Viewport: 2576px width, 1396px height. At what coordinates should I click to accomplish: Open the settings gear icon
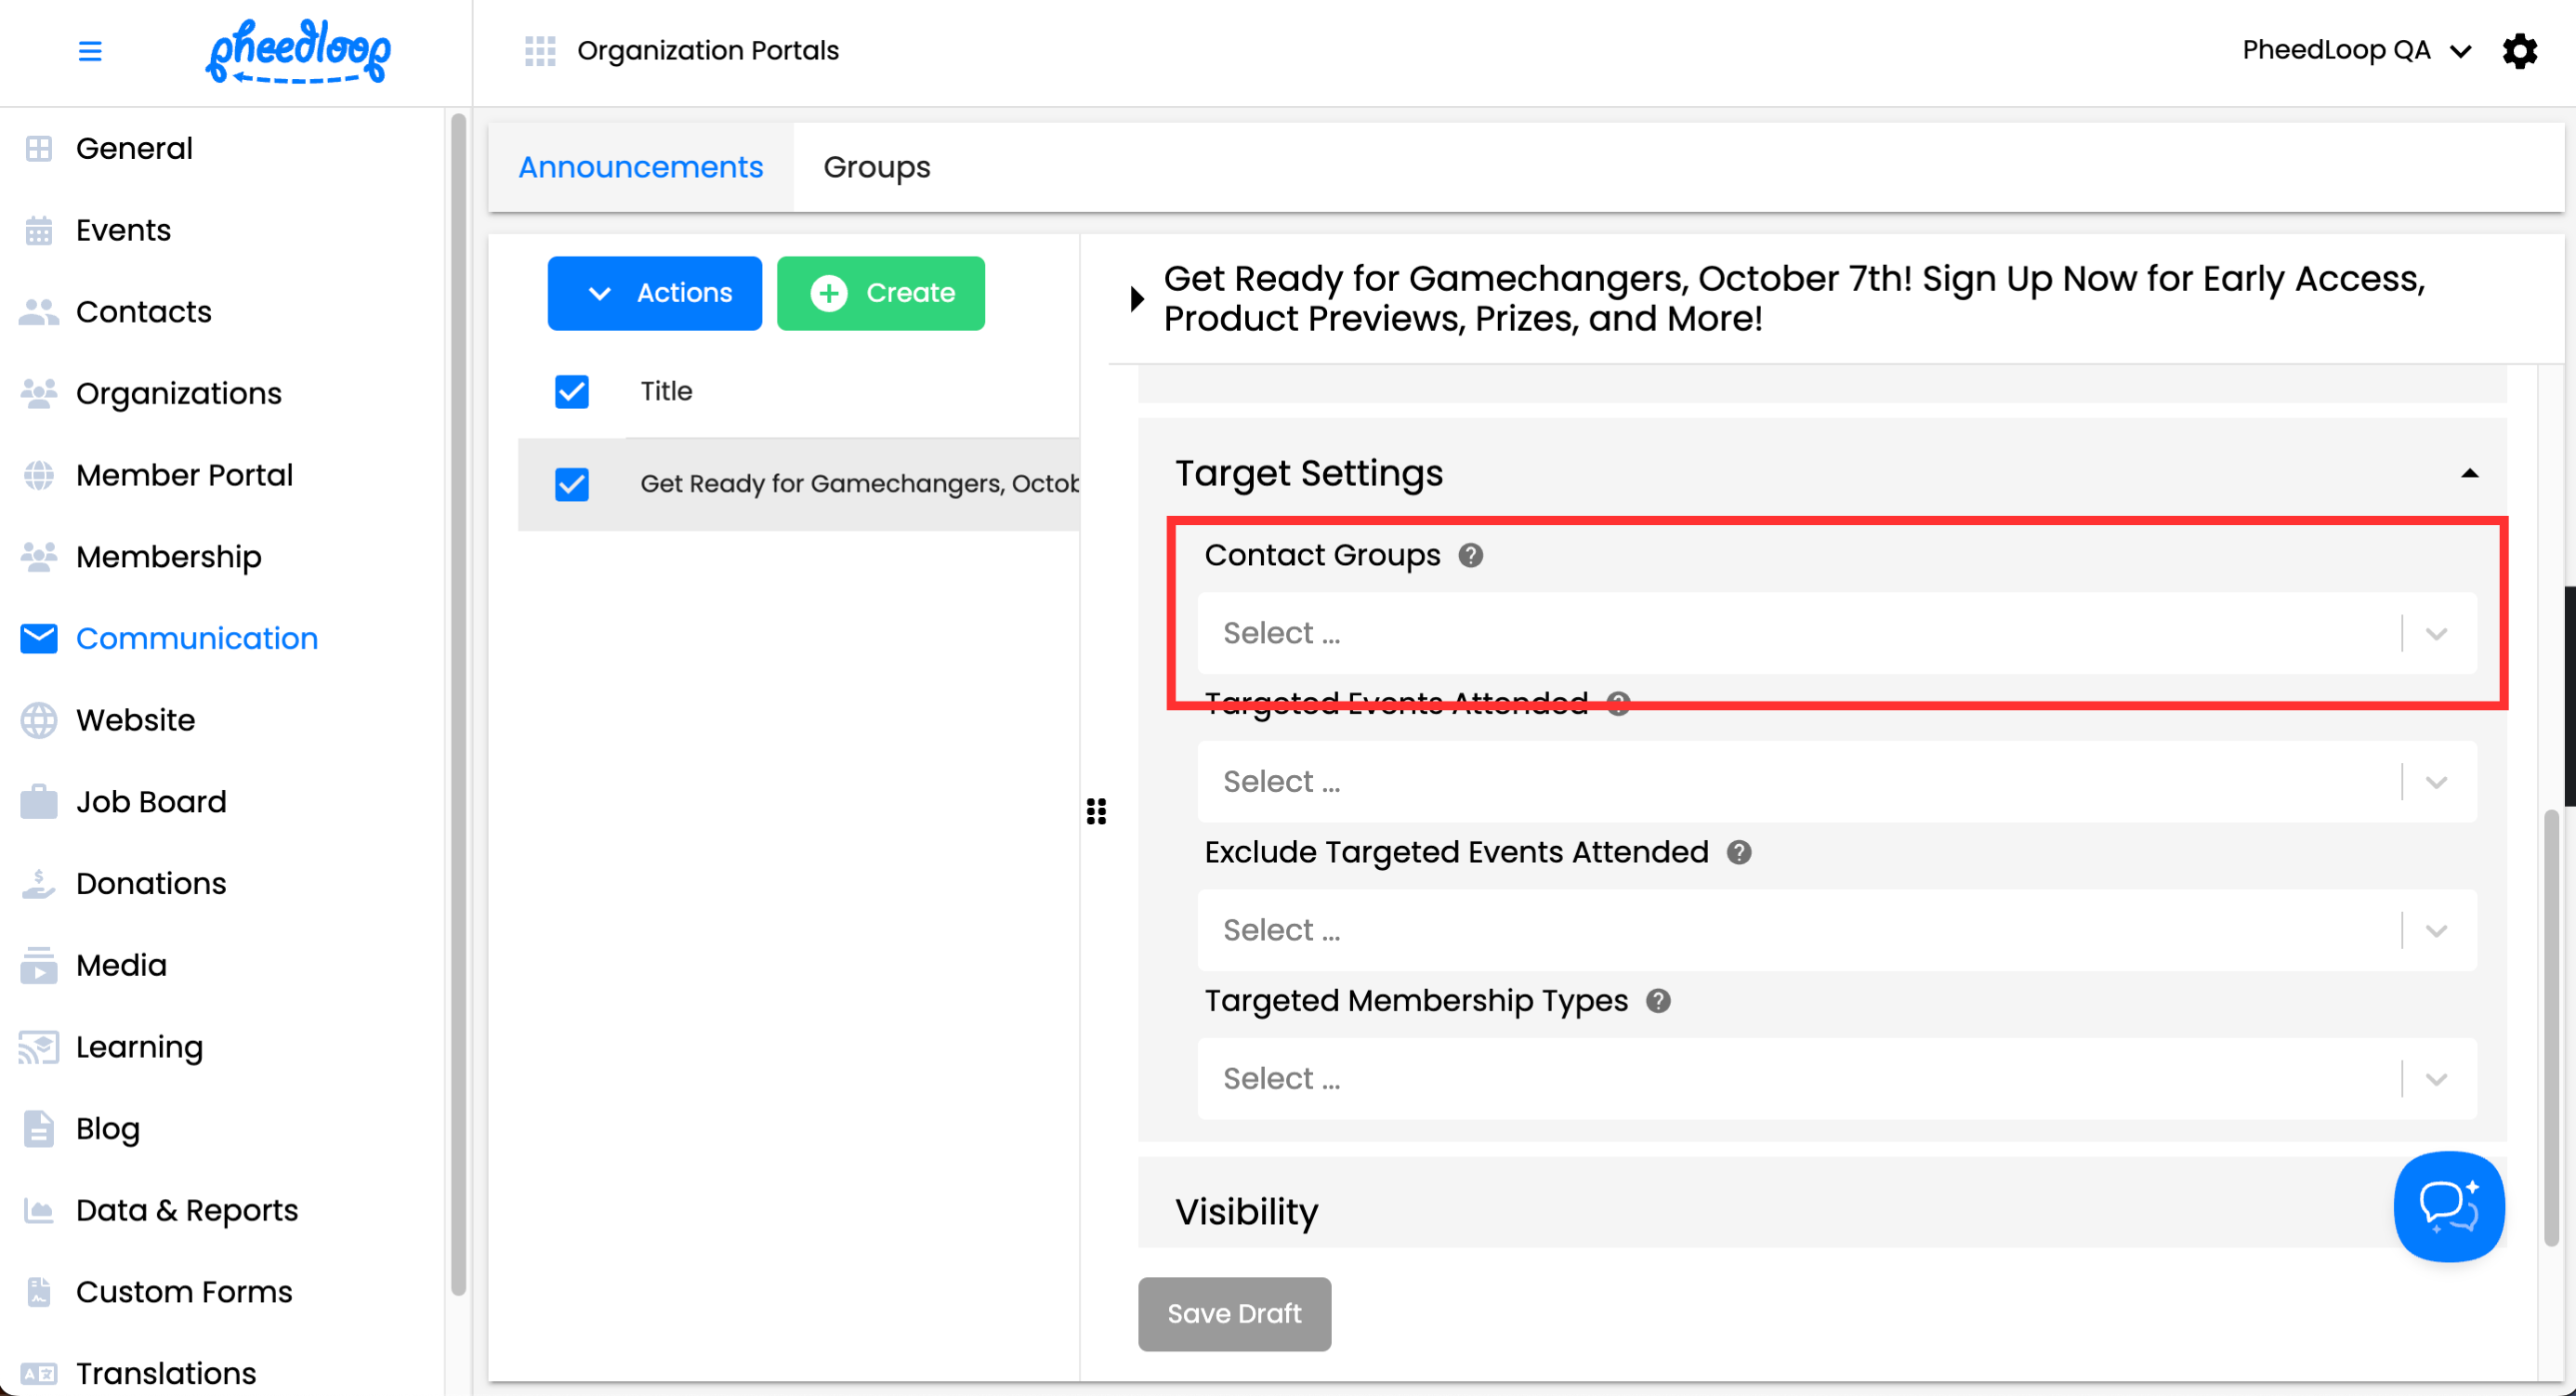2519,51
